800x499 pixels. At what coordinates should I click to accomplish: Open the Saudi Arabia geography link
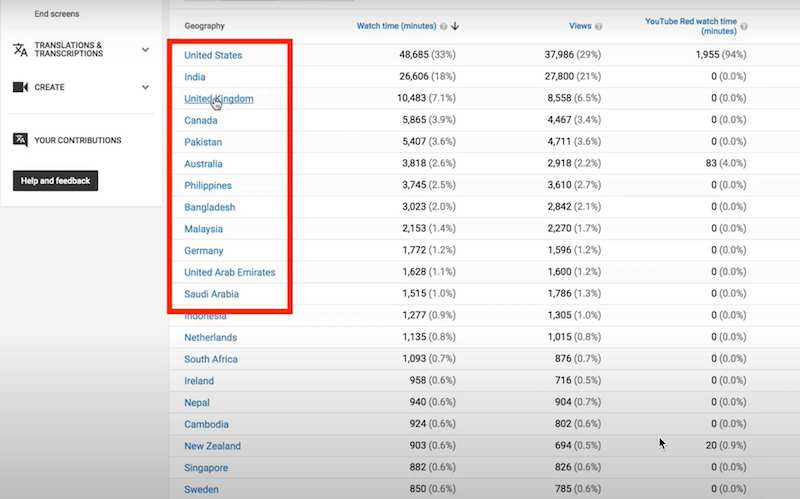click(x=211, y=294)
